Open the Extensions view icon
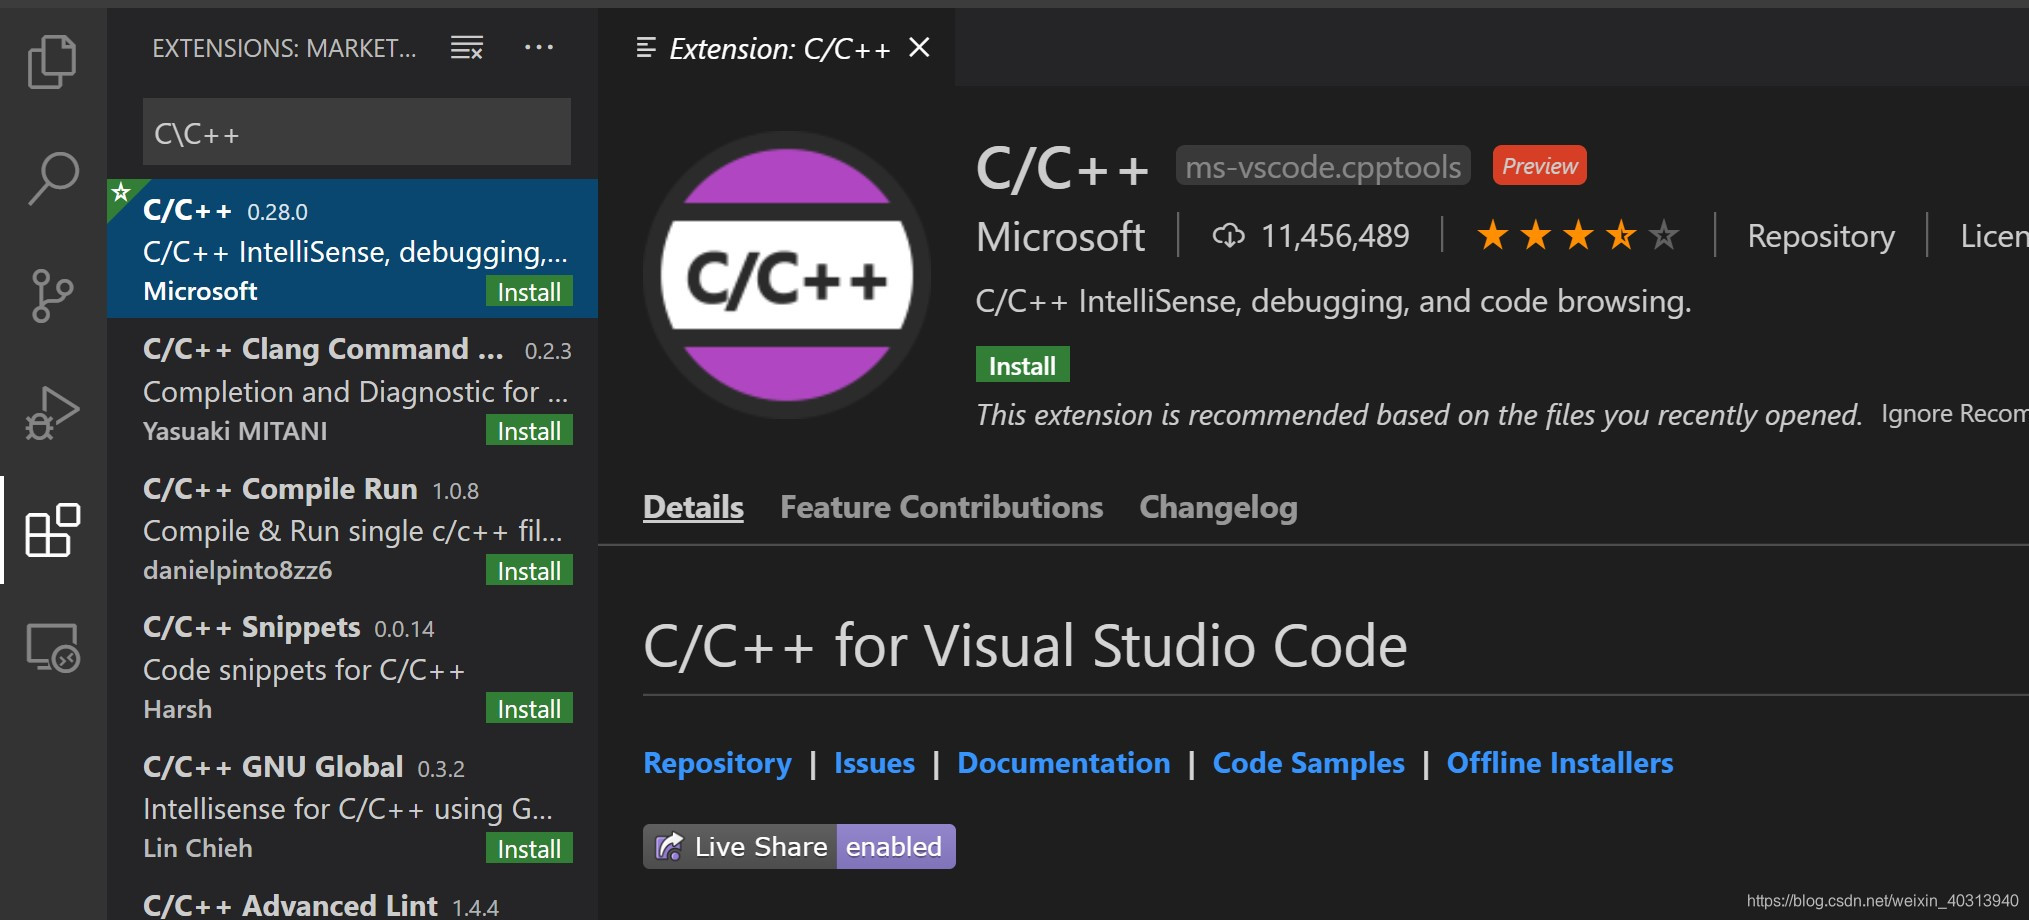The height and width of the screenshot is (920, 2029). [x=52, y=530]
